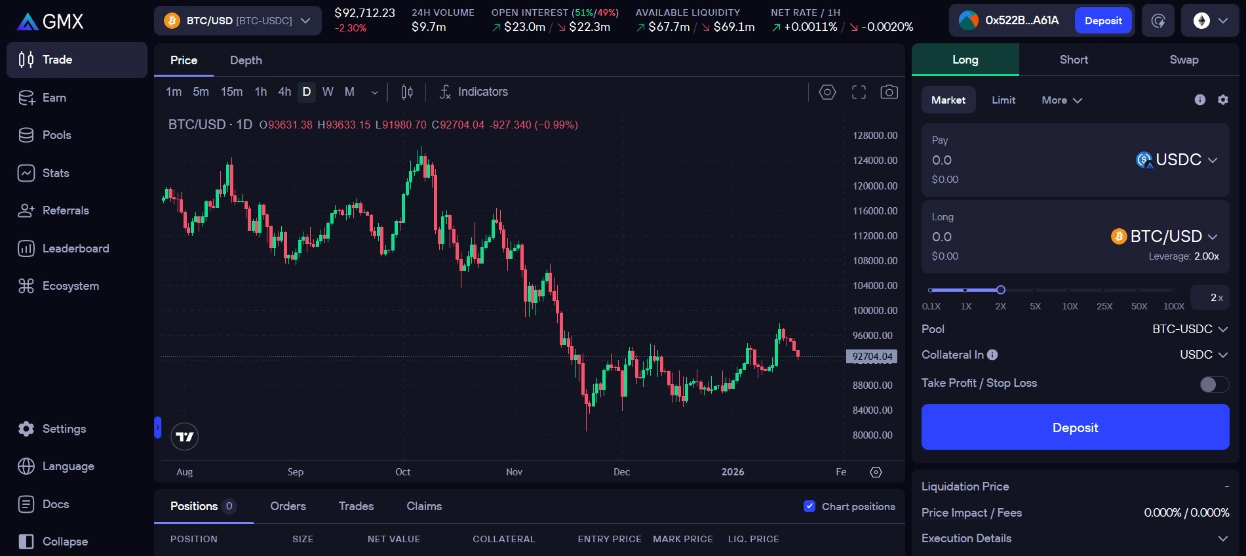Expand Execution Details section

[1075, 539]
